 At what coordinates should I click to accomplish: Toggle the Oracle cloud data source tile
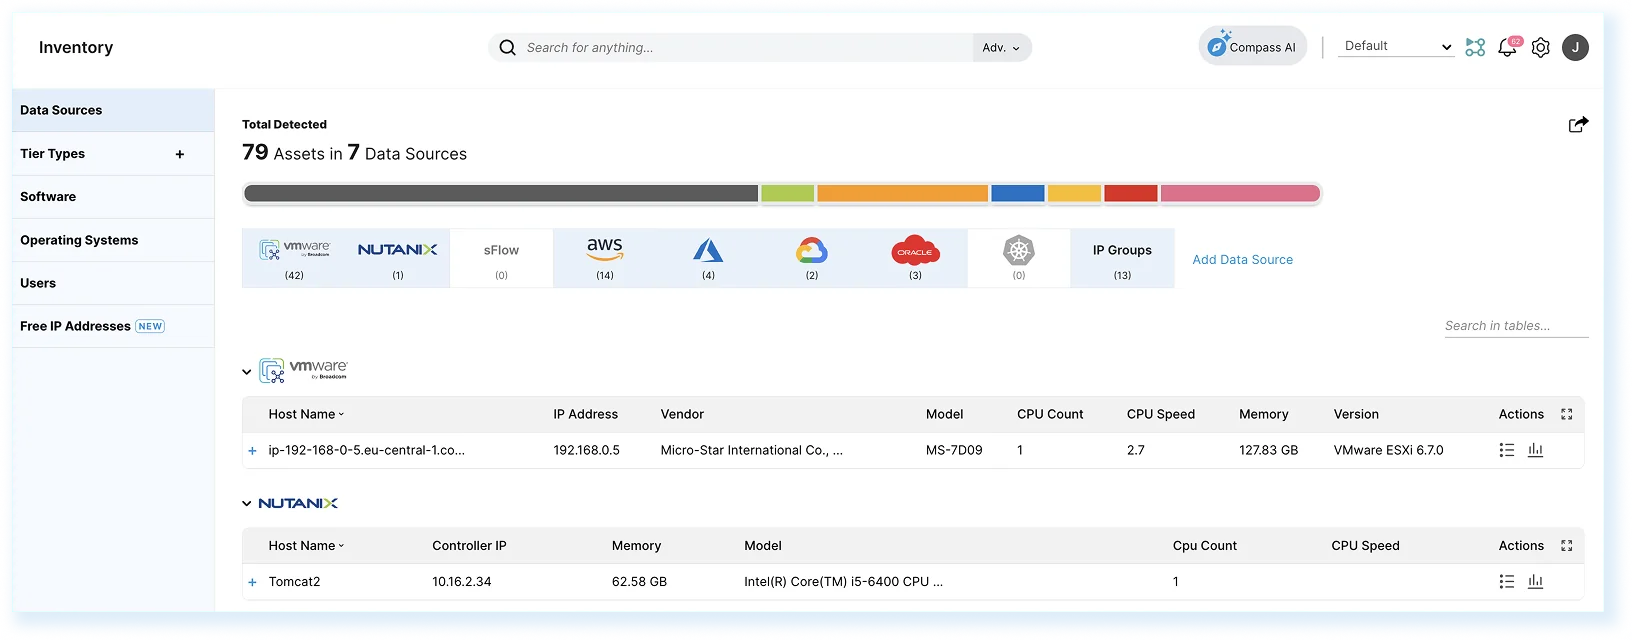point(915,258)
